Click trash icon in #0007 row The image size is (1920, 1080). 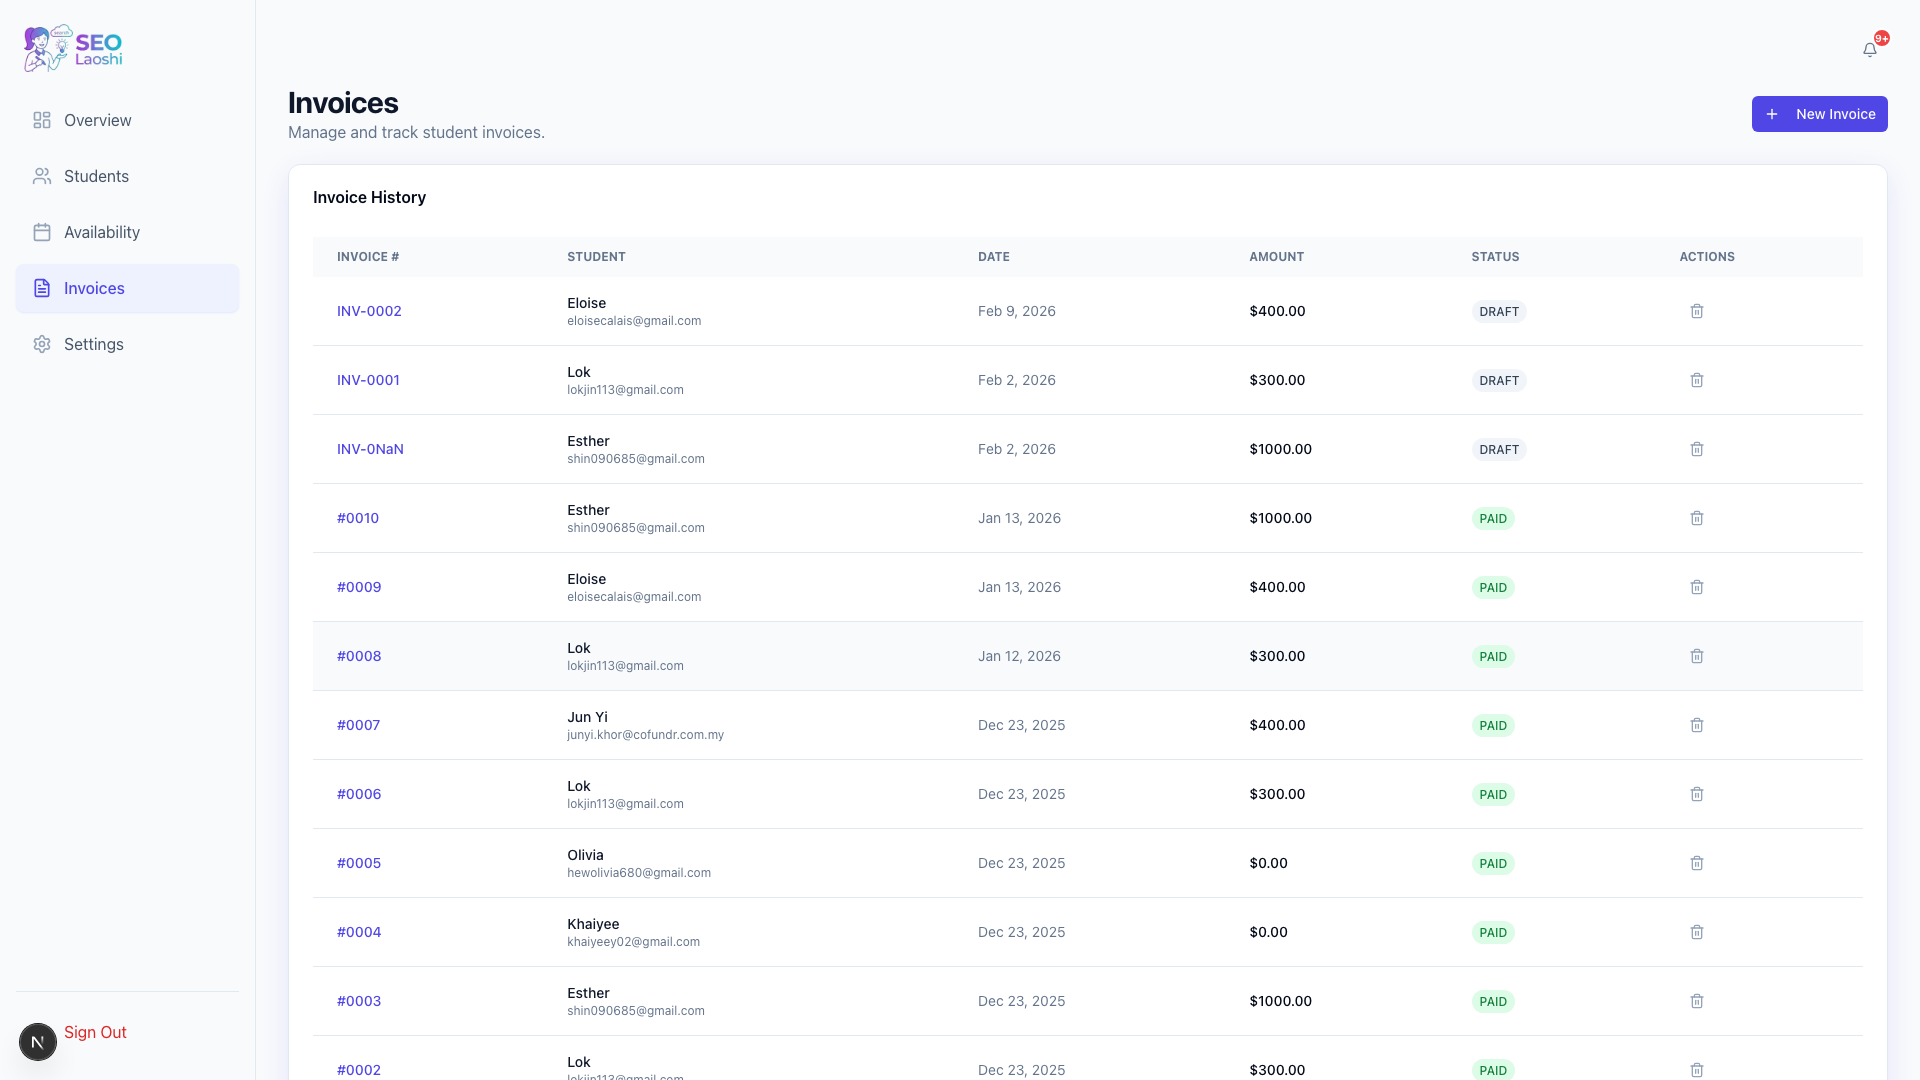click(1696, 725)
